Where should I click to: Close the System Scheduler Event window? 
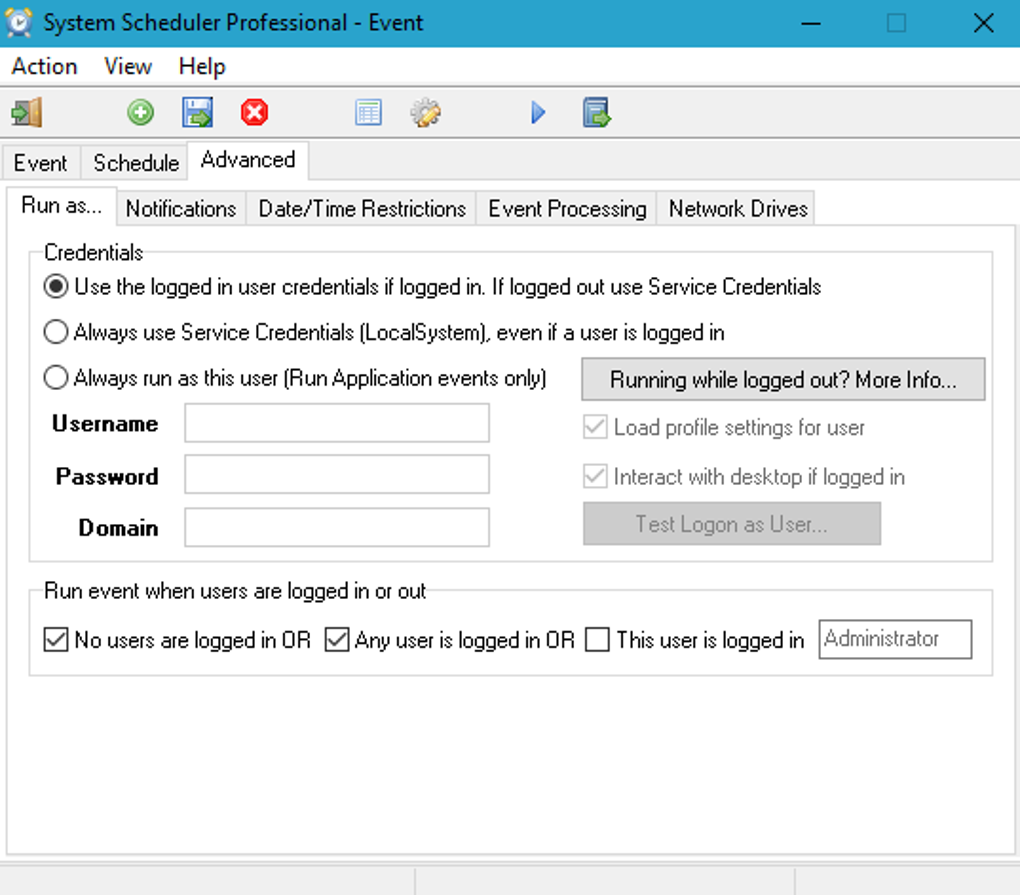(x=983, y=23)
